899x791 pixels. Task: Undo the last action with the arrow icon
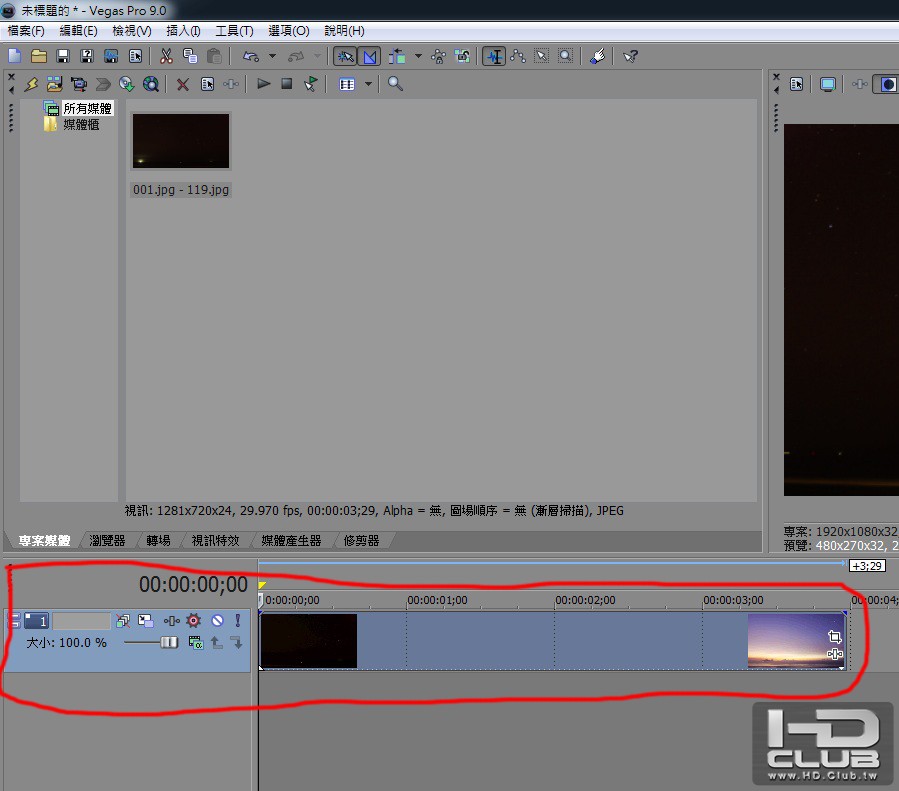(x=251, y=56)
